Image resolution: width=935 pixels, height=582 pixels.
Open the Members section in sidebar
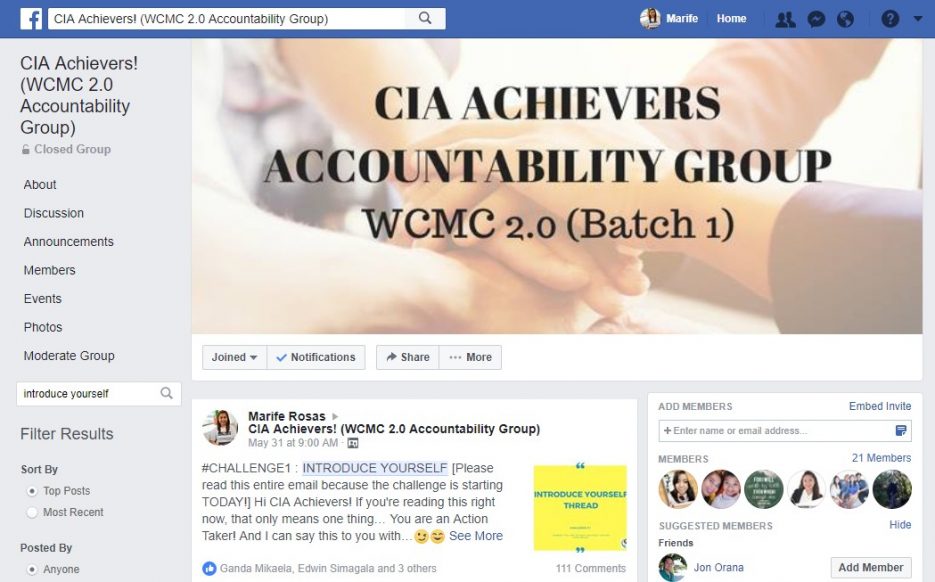pos(49,270)
